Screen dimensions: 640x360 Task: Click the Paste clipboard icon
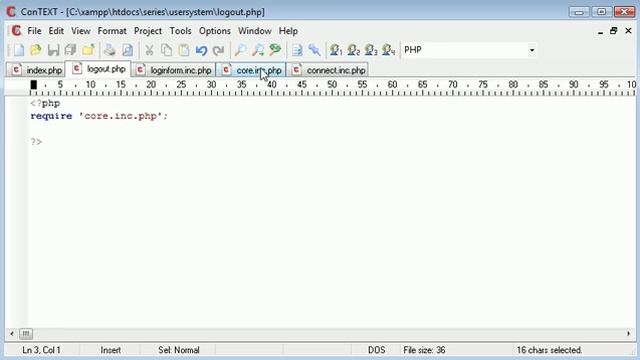pos(184,50)
